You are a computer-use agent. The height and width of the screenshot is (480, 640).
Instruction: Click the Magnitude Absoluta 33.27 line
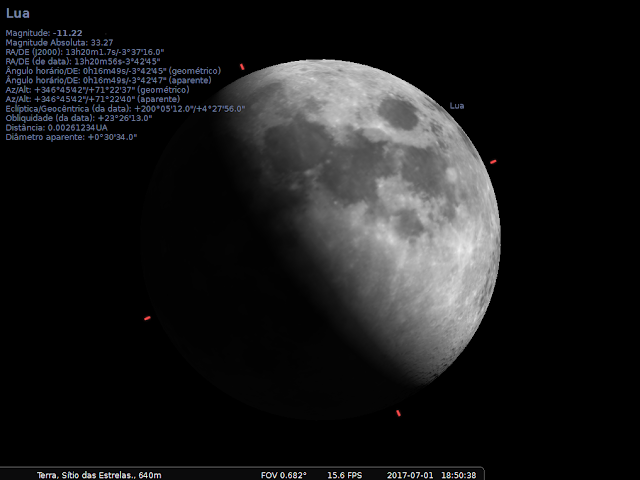(60, 42)
